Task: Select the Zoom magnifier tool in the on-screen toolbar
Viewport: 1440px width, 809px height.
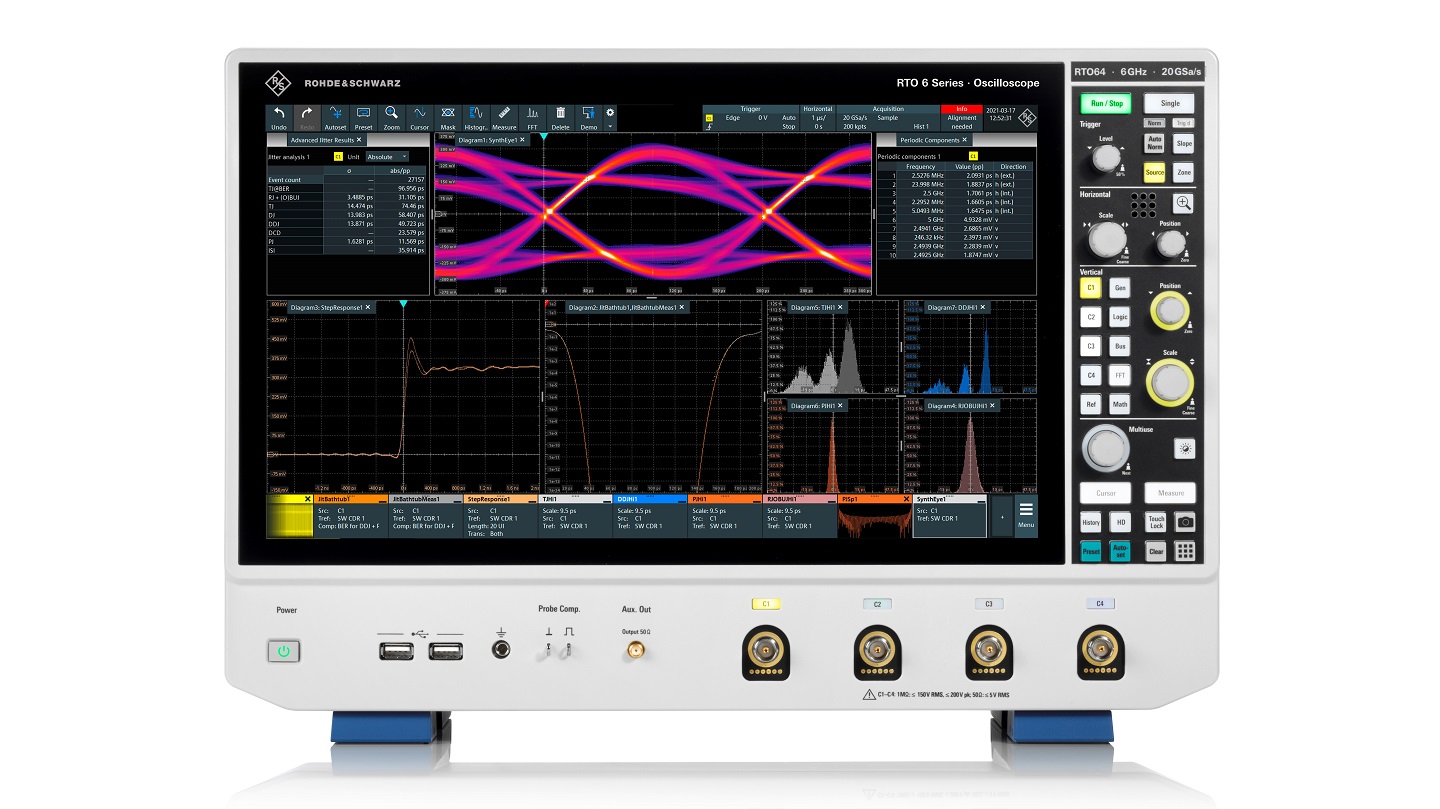Action: pyautogui.click(x=392, y=118)
